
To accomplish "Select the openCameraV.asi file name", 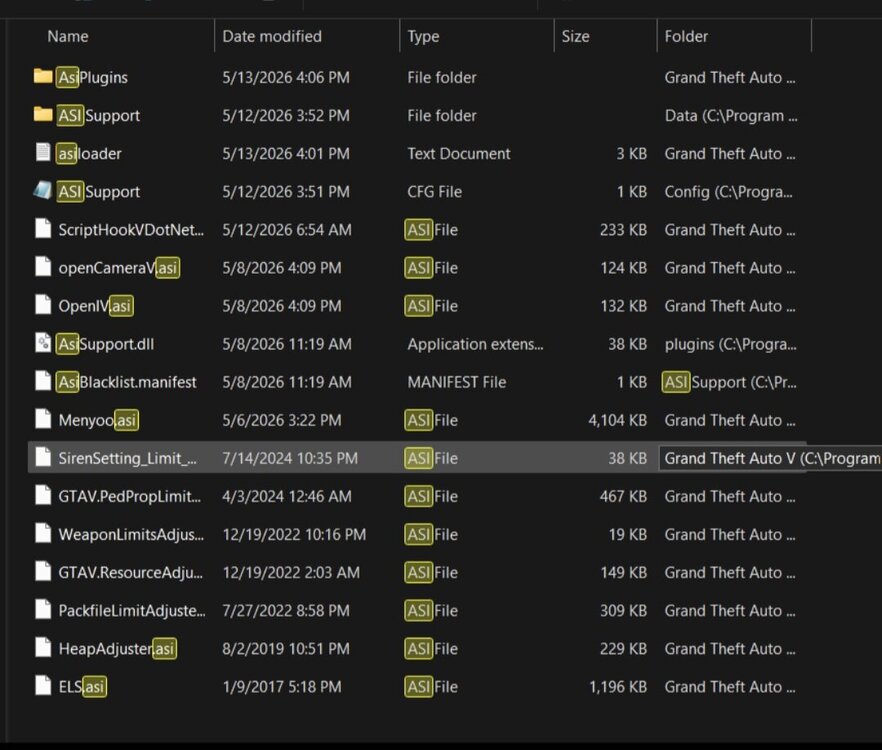I will coord(119,268).
